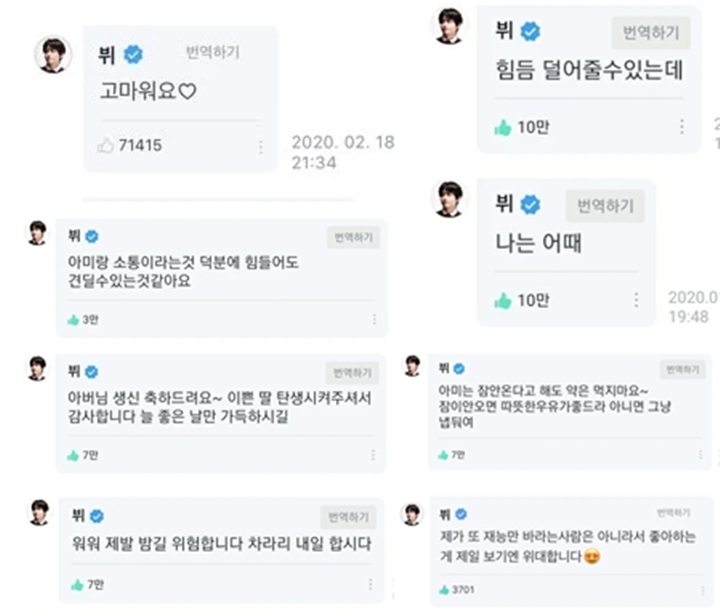Viewport: 720px width, 616px height.
Task: Open three-dot menu on 힘듬 덜어줄수있는데 comment
Action: click(682, 127)
